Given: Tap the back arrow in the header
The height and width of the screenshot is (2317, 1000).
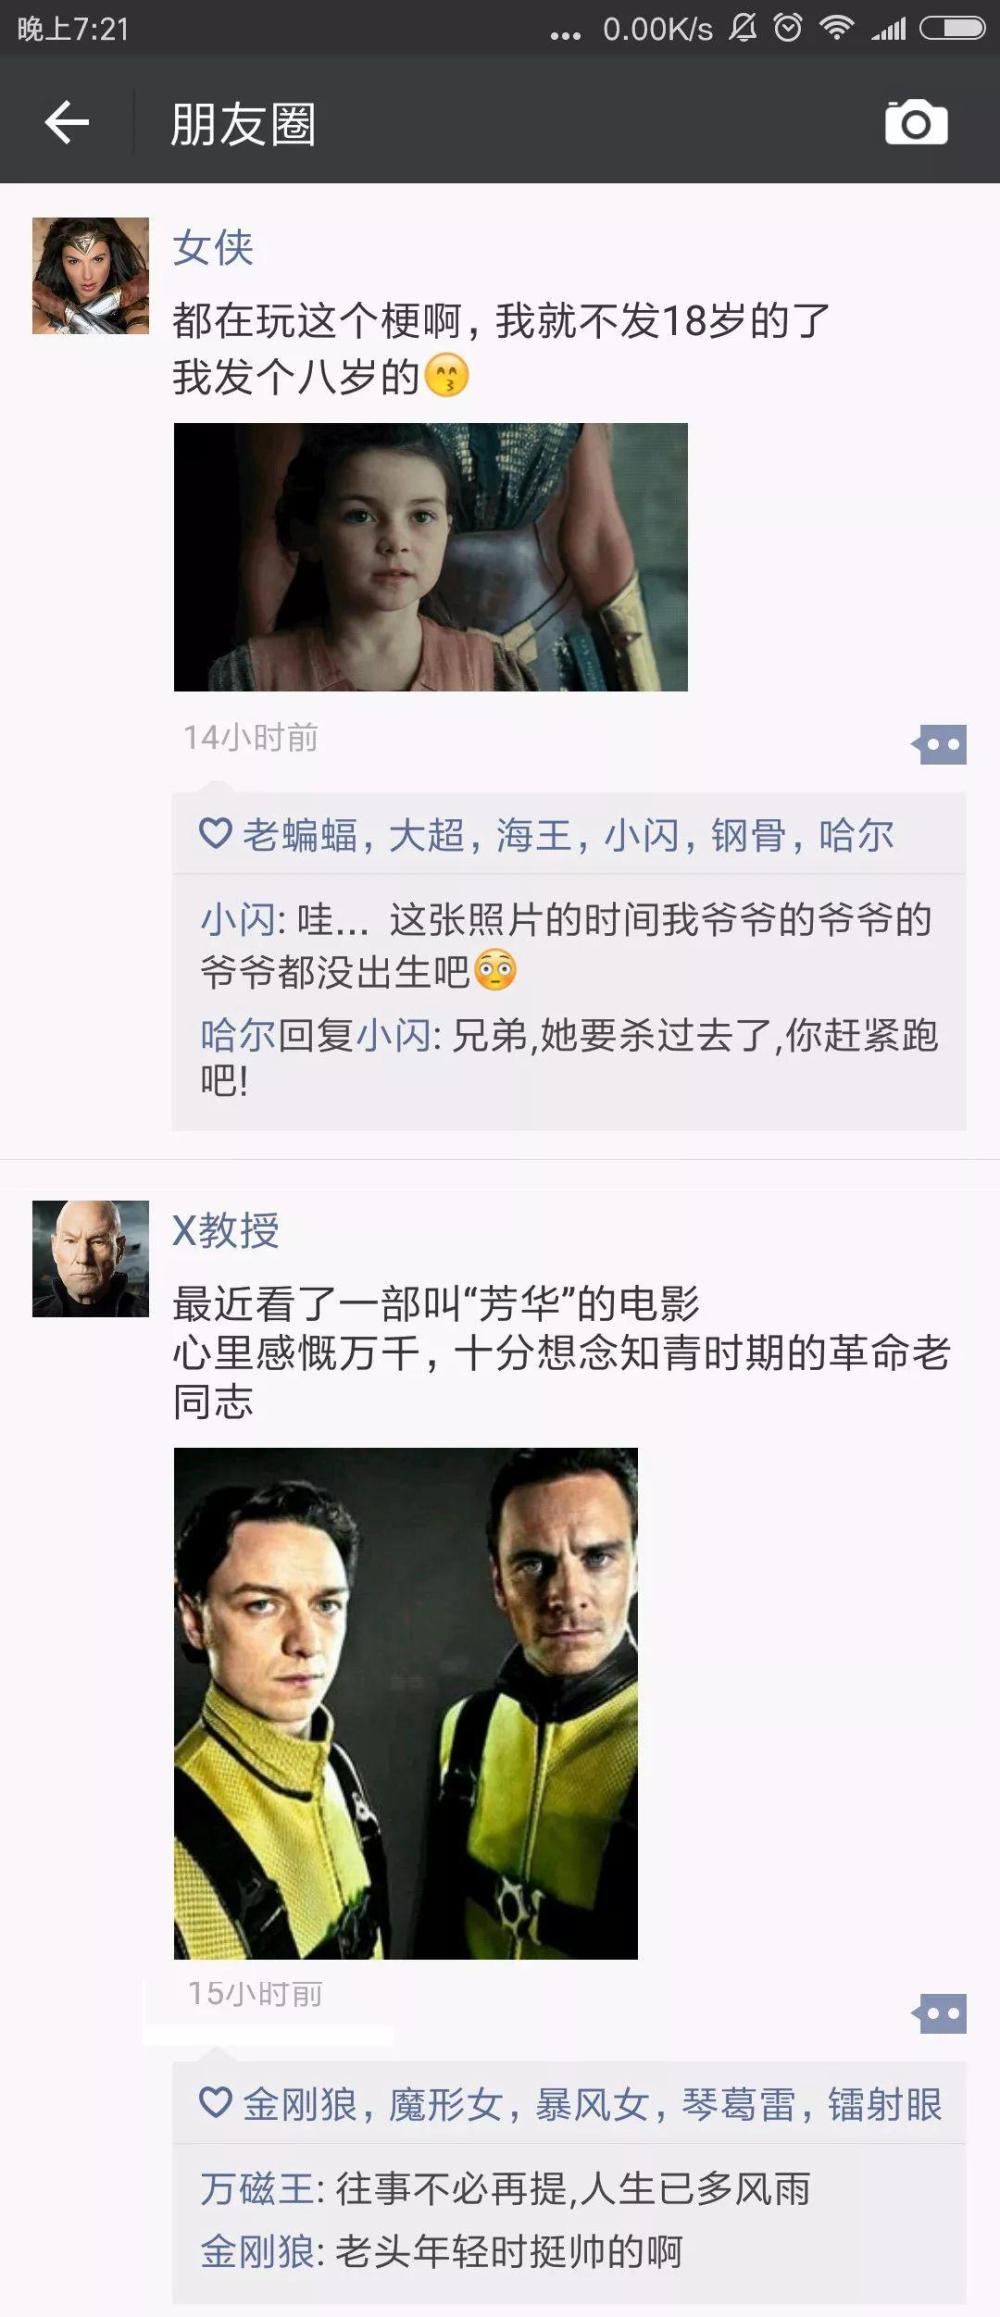Looking at the screenshot, I should coord(67,123).
